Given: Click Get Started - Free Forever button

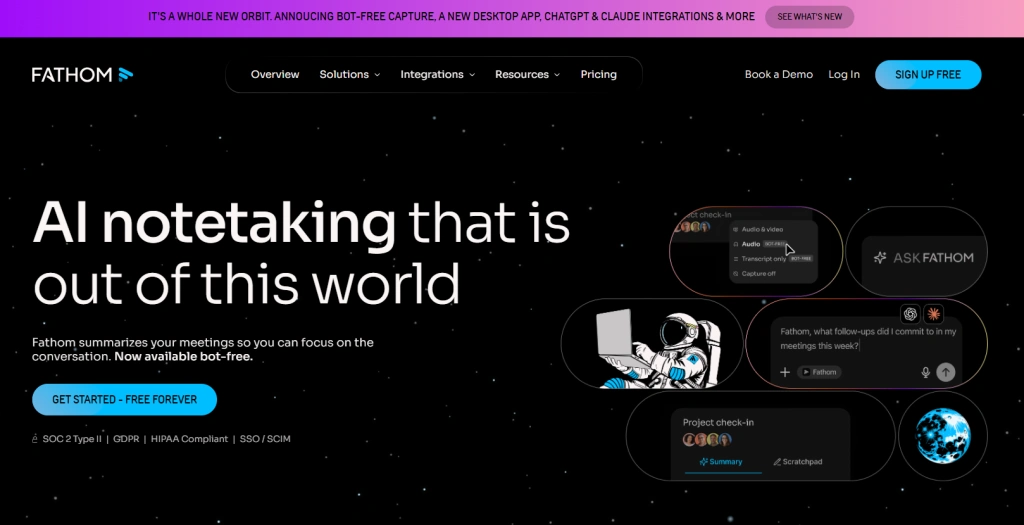Looking at the screenshot, I should coord(124,399).
